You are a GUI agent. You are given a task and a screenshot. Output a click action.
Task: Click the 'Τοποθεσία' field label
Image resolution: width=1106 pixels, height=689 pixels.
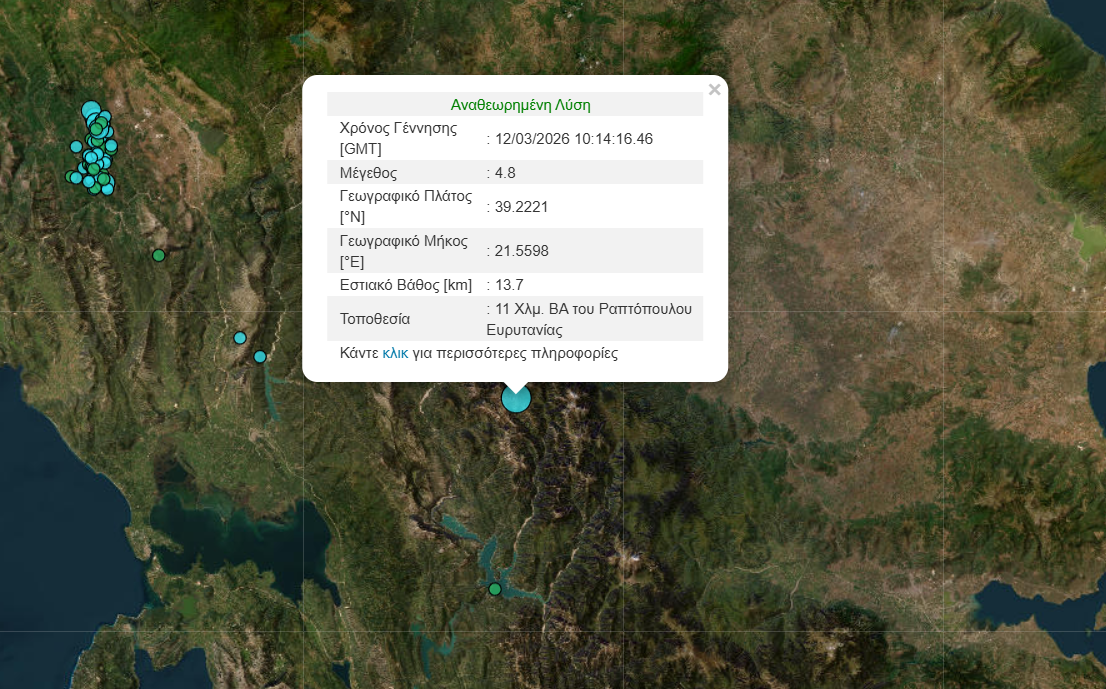pyautogui.click(x=375, y=319)
